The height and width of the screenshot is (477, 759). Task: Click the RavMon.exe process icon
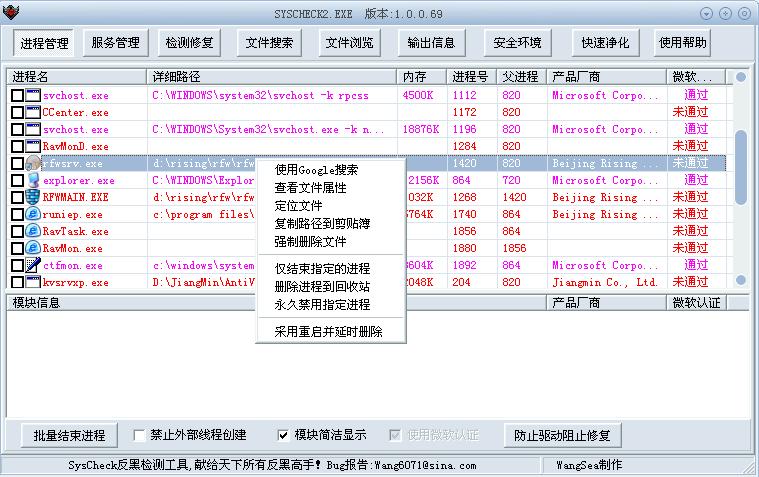click(x=33, y=248)
